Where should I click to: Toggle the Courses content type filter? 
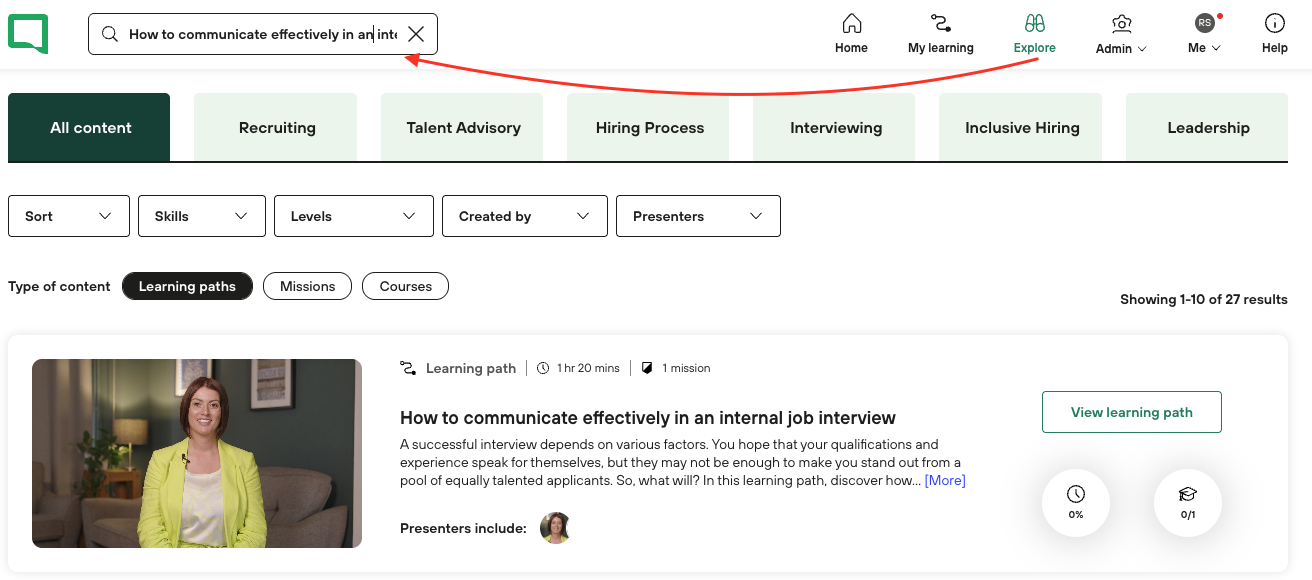405,286
